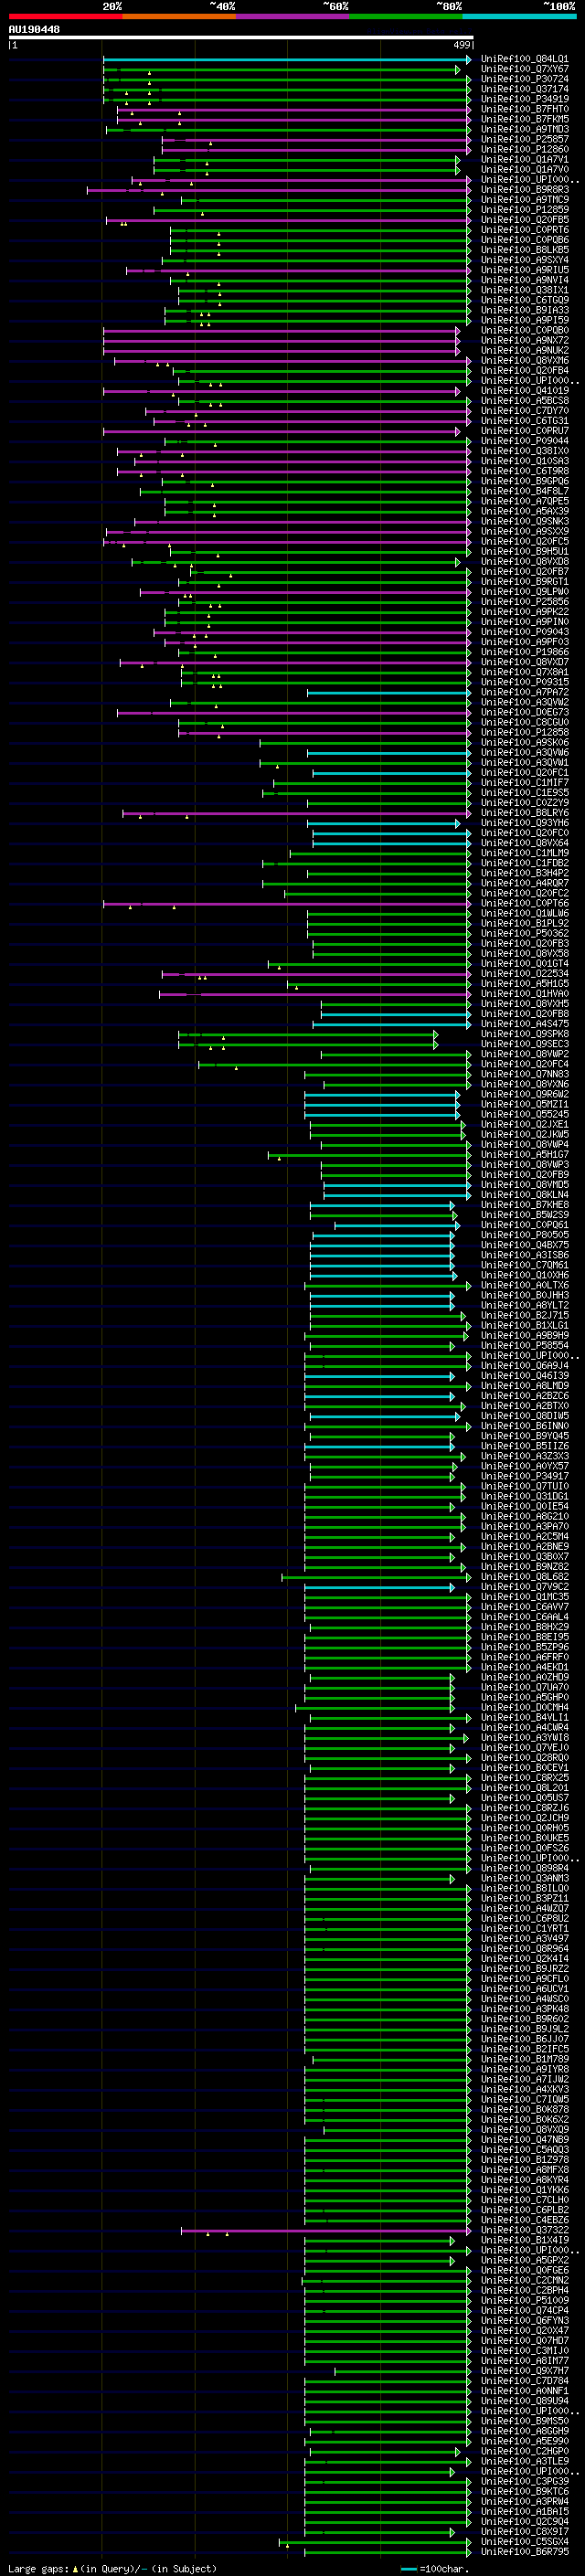This screenshot has height=2576, width=585.
Task: Select hit label UniRef100_A9PI59
Action: coord(524,320)
